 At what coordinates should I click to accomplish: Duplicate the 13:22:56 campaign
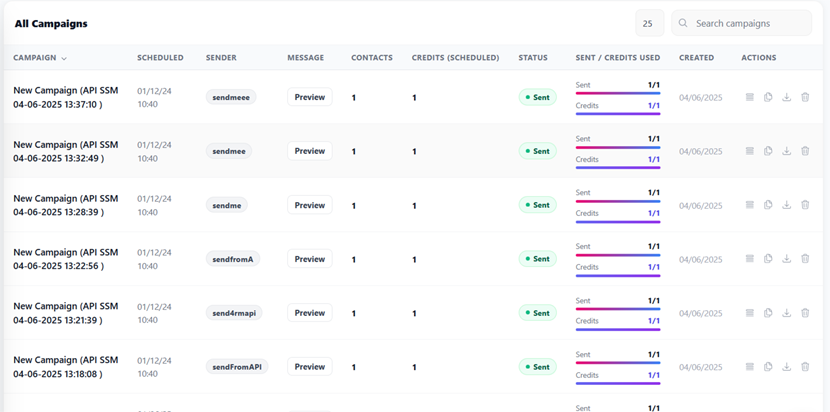768,258
